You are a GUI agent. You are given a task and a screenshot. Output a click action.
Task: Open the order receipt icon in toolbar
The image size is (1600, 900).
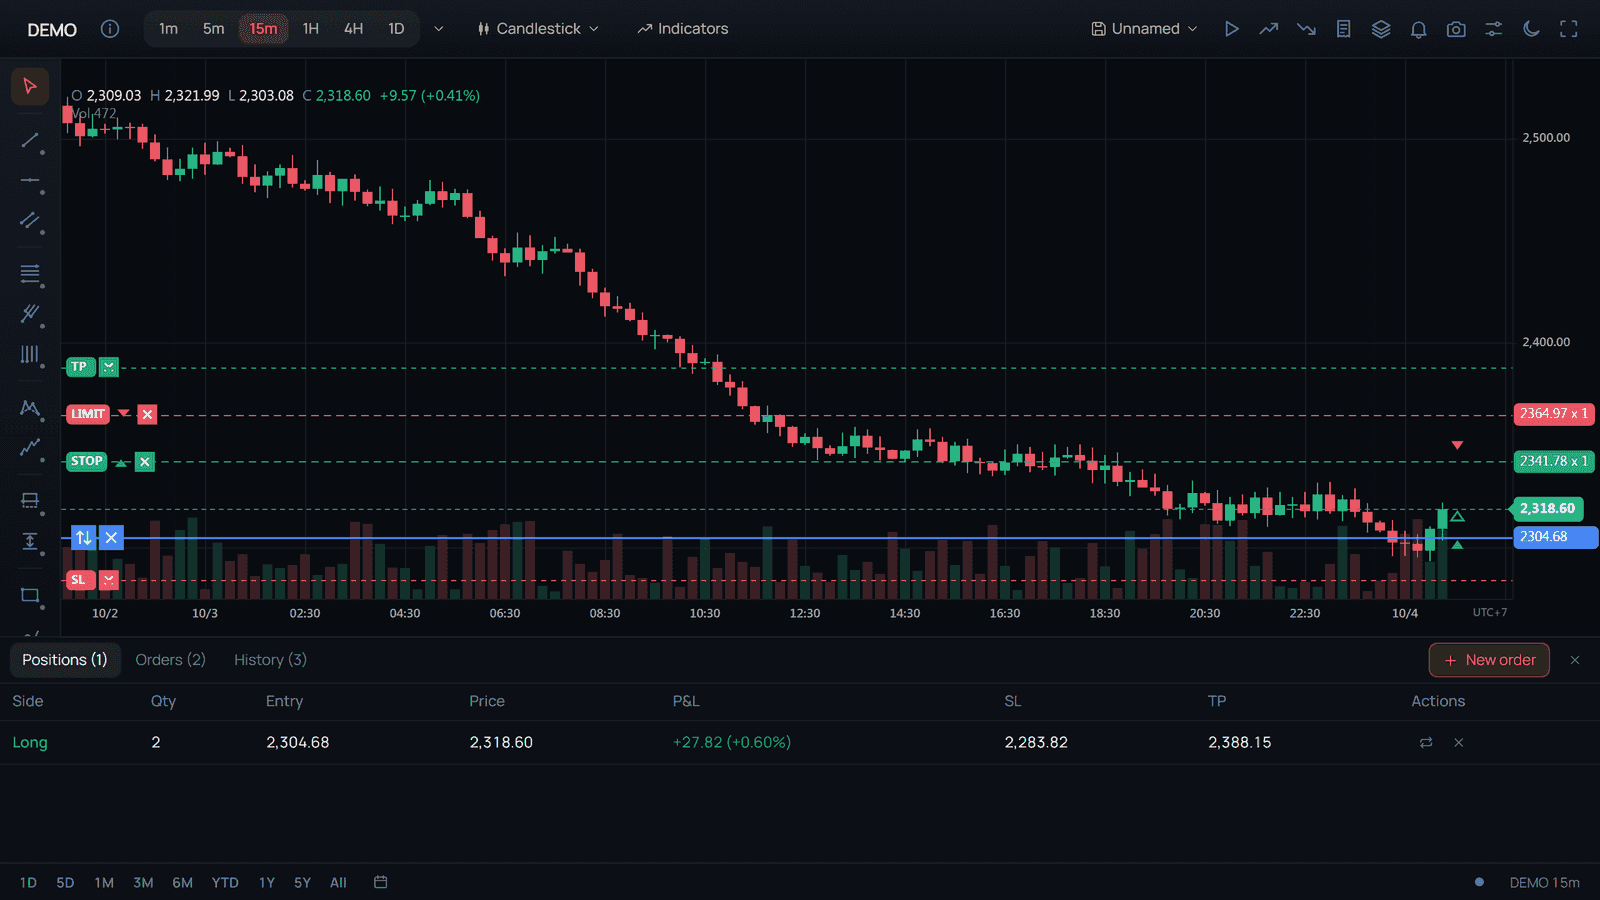(x=1344, y=29)
